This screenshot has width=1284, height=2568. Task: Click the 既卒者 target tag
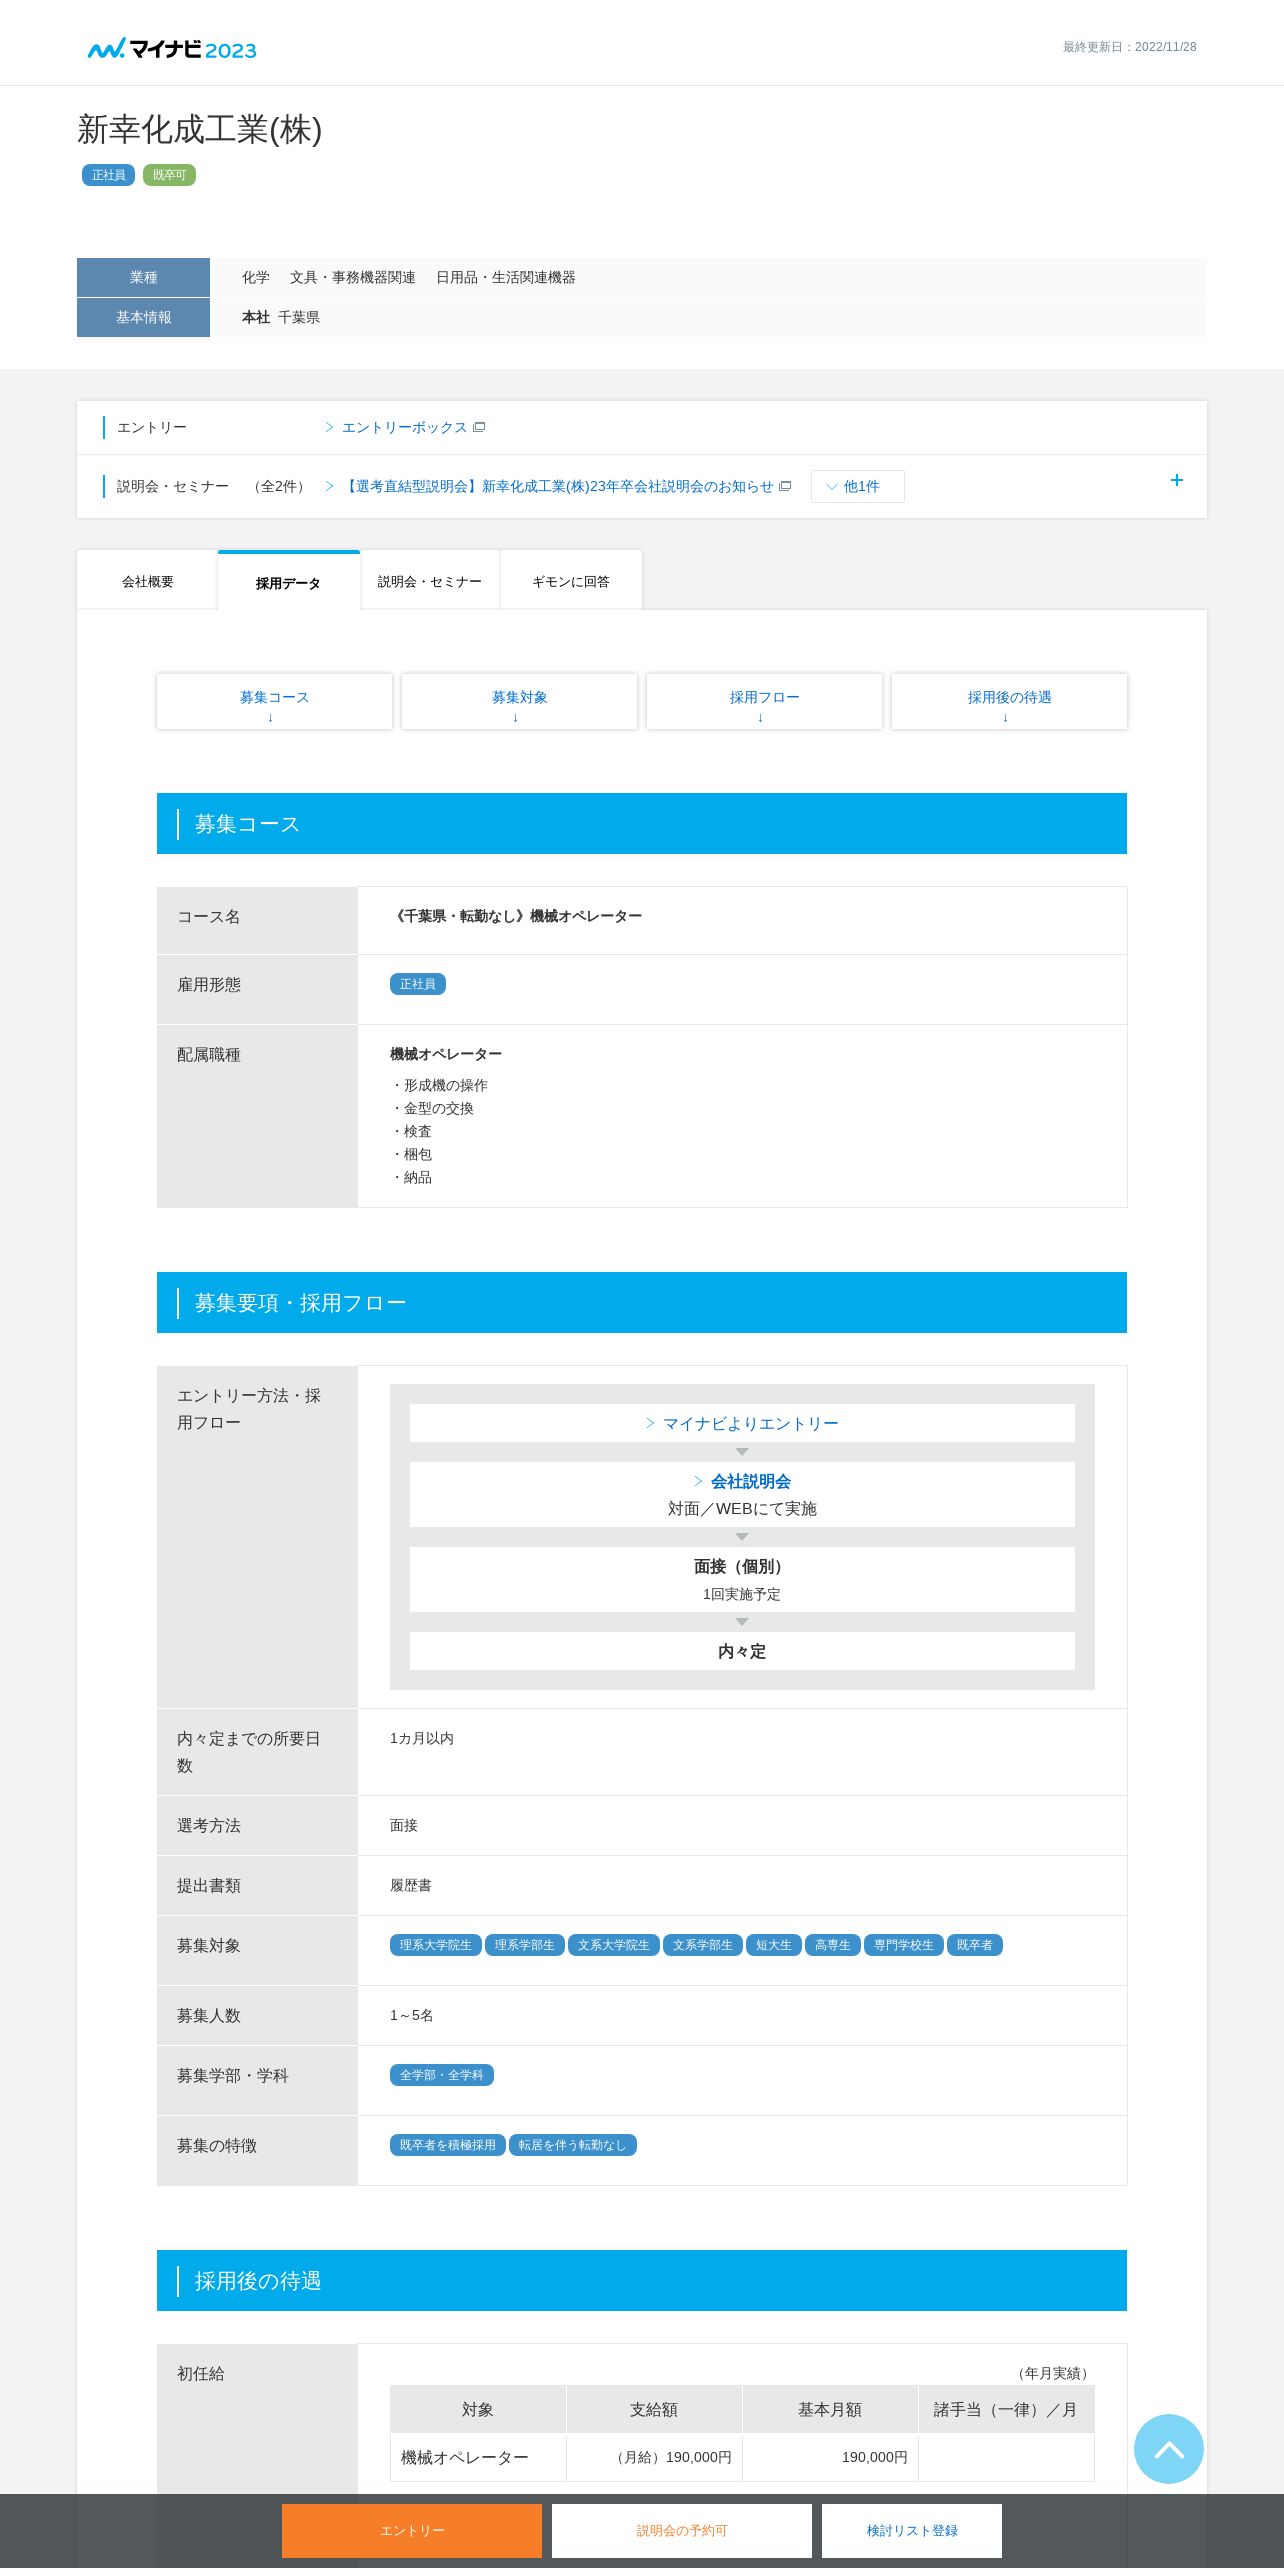(974, 1945)
